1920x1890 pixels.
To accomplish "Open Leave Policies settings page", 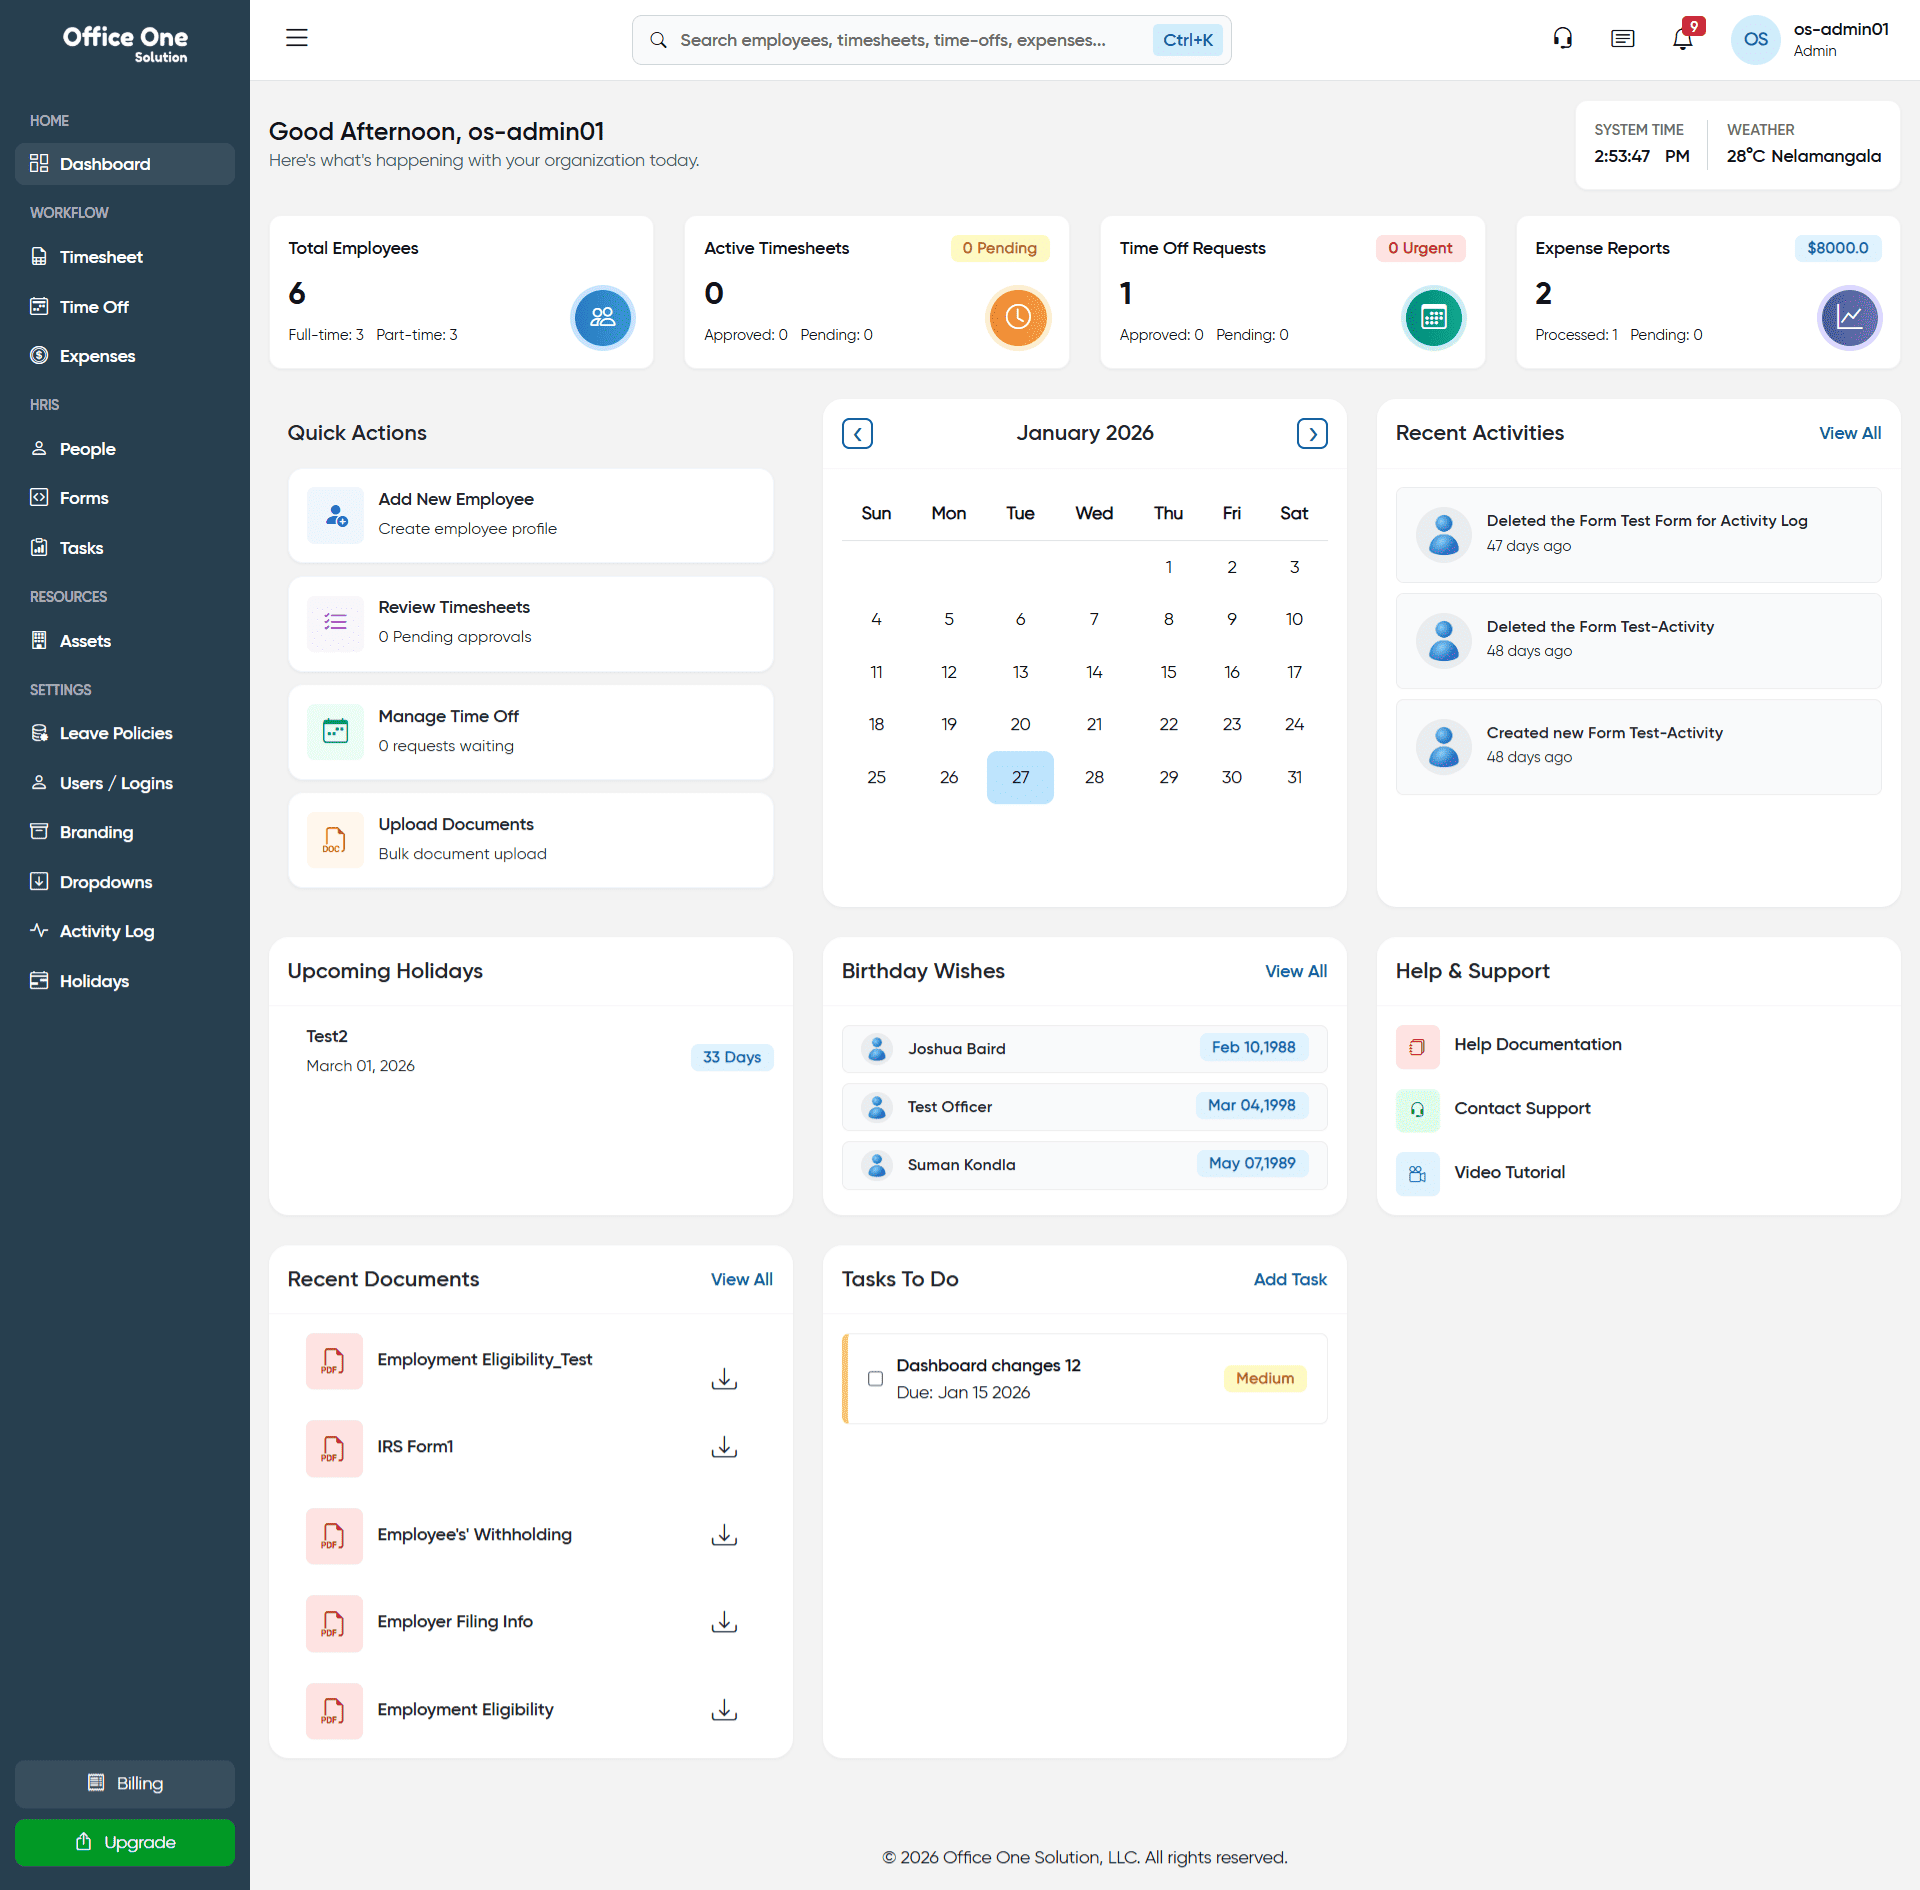I will pyautogui.click(x=115, y=733).
